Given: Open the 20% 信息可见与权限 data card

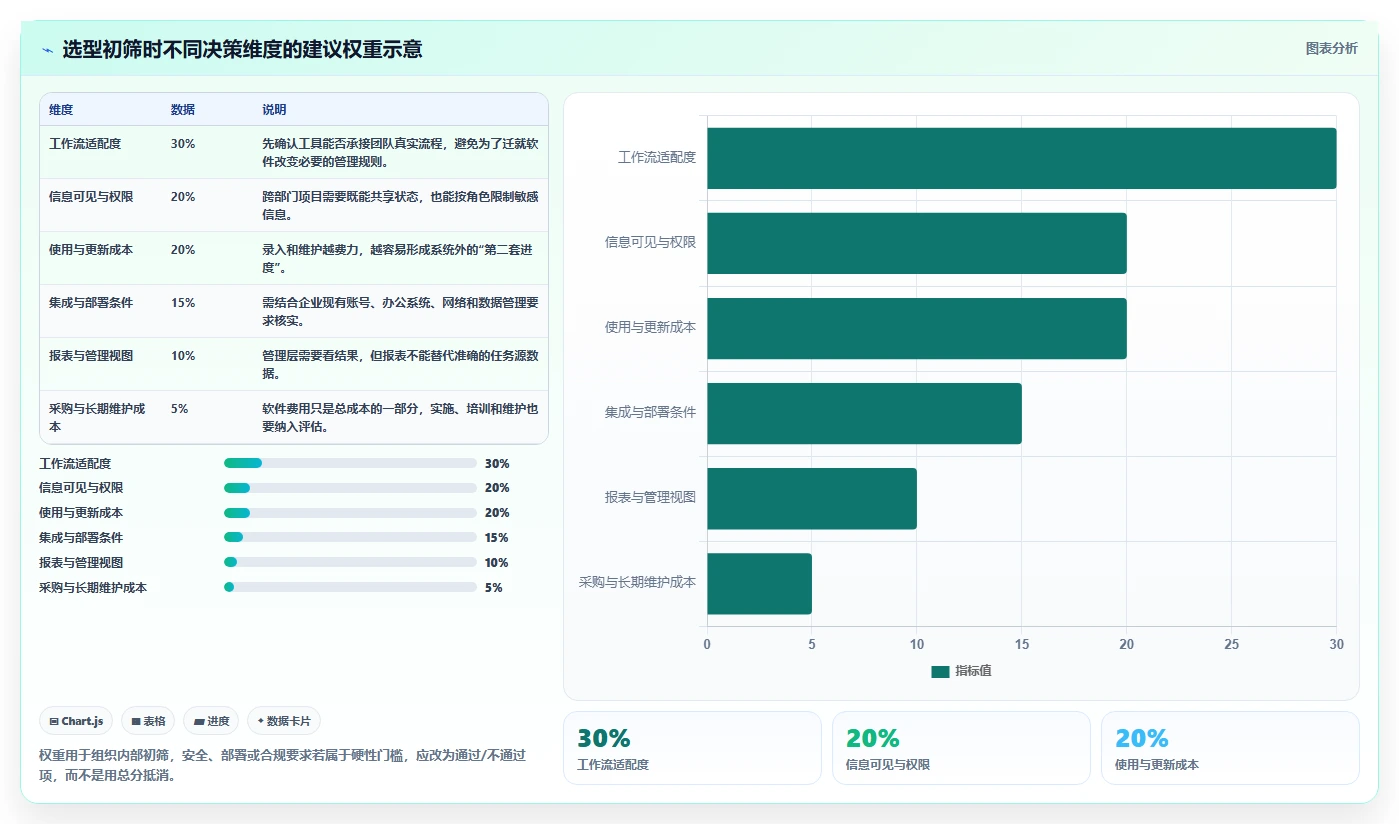Looking at the screenshot, I should click(961, 748).
